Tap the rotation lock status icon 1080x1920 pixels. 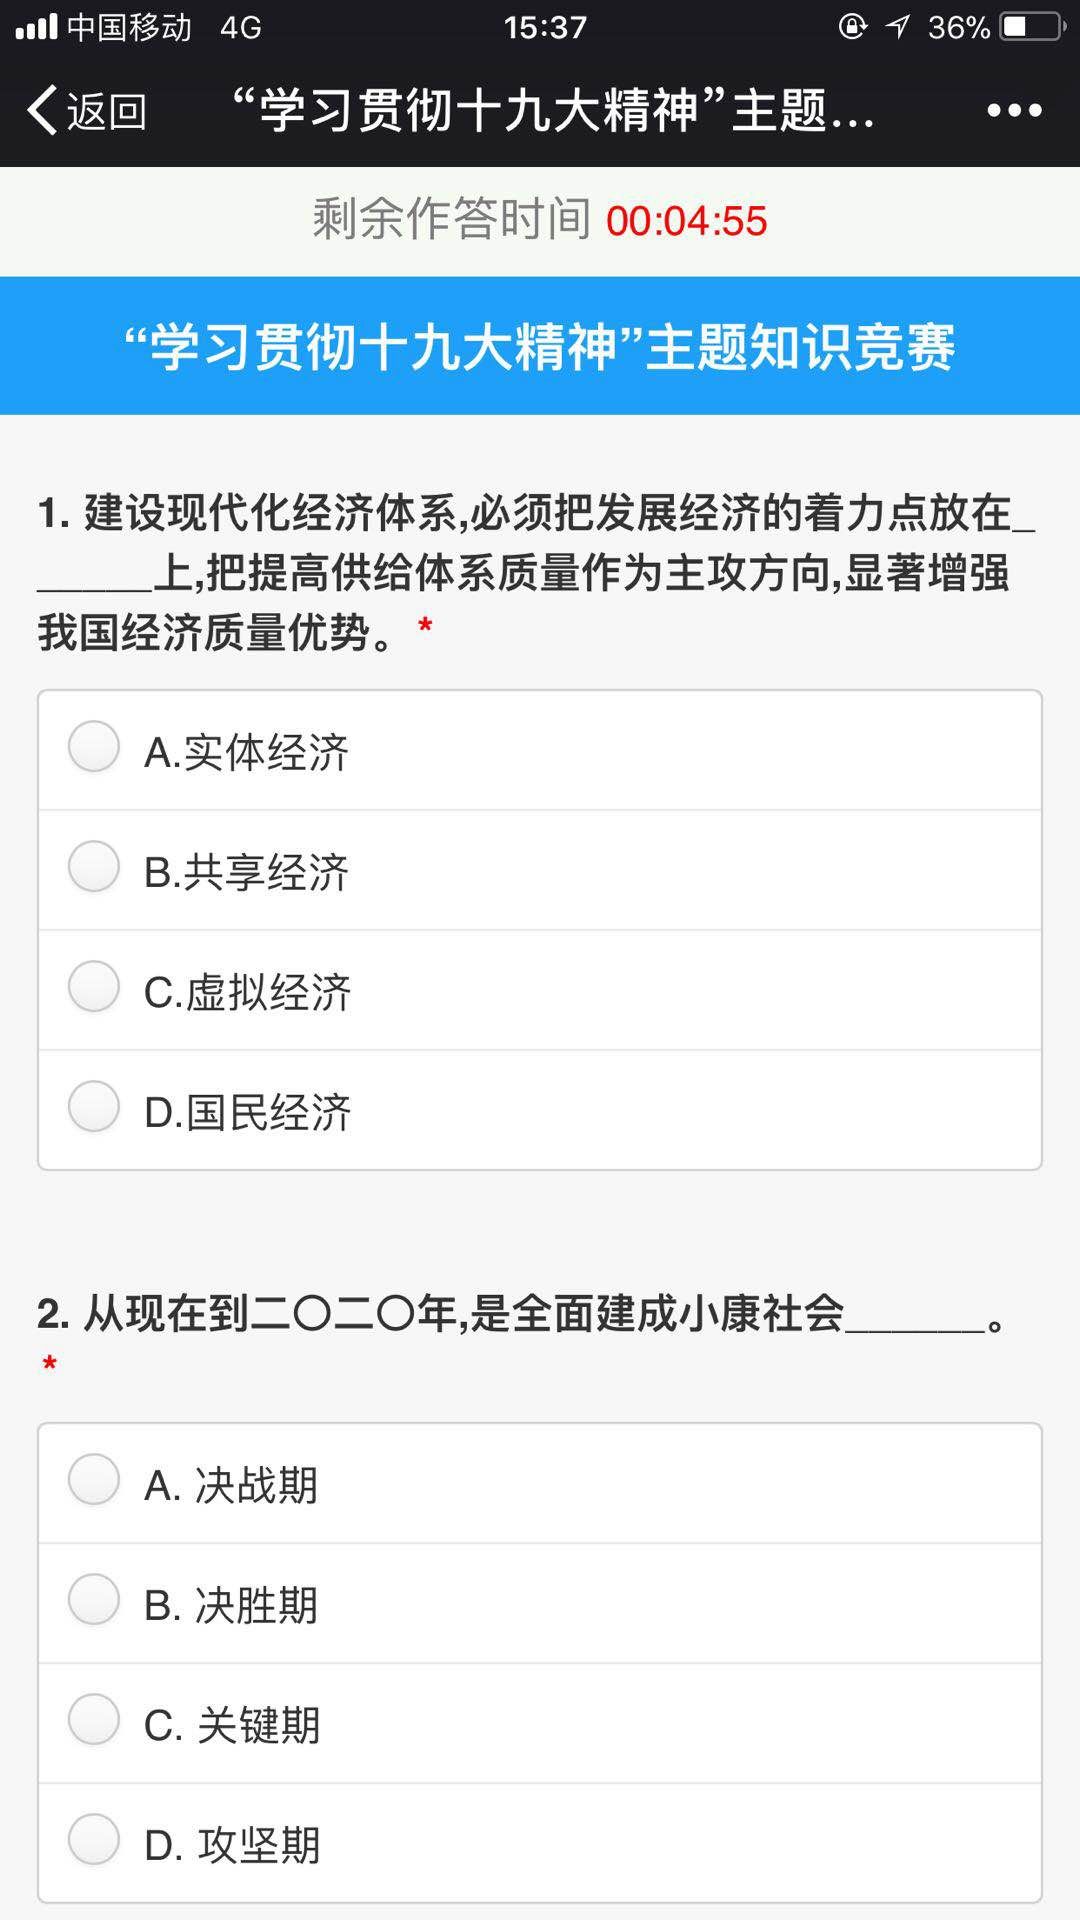tap(852, 27)
